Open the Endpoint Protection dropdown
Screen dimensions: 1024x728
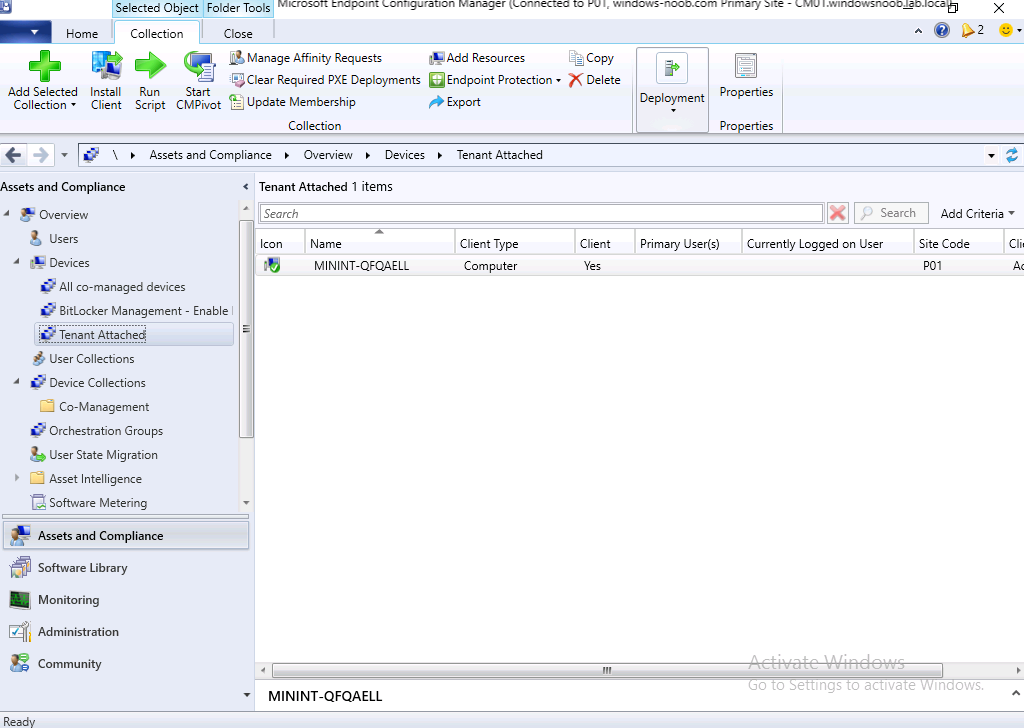495,80
